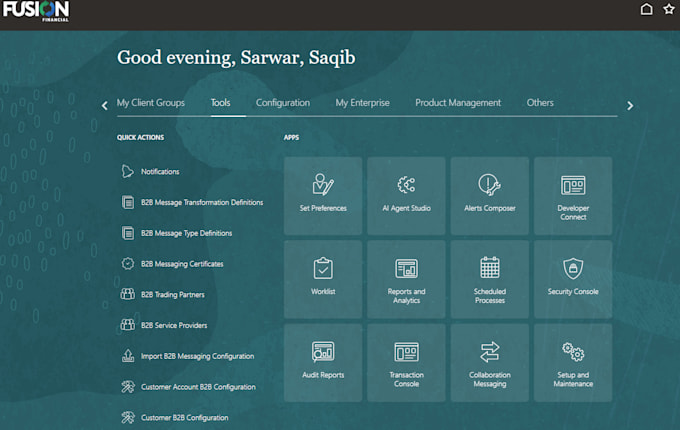Open Transaction Console tile
The height and width of the screenshot is (430, 680).
(x=406, y=363)
